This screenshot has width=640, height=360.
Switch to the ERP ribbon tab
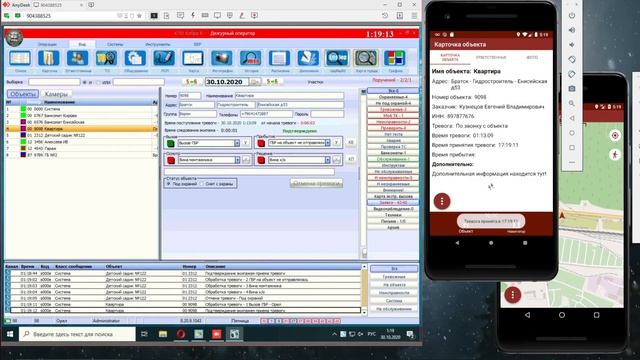coord(197,44)
